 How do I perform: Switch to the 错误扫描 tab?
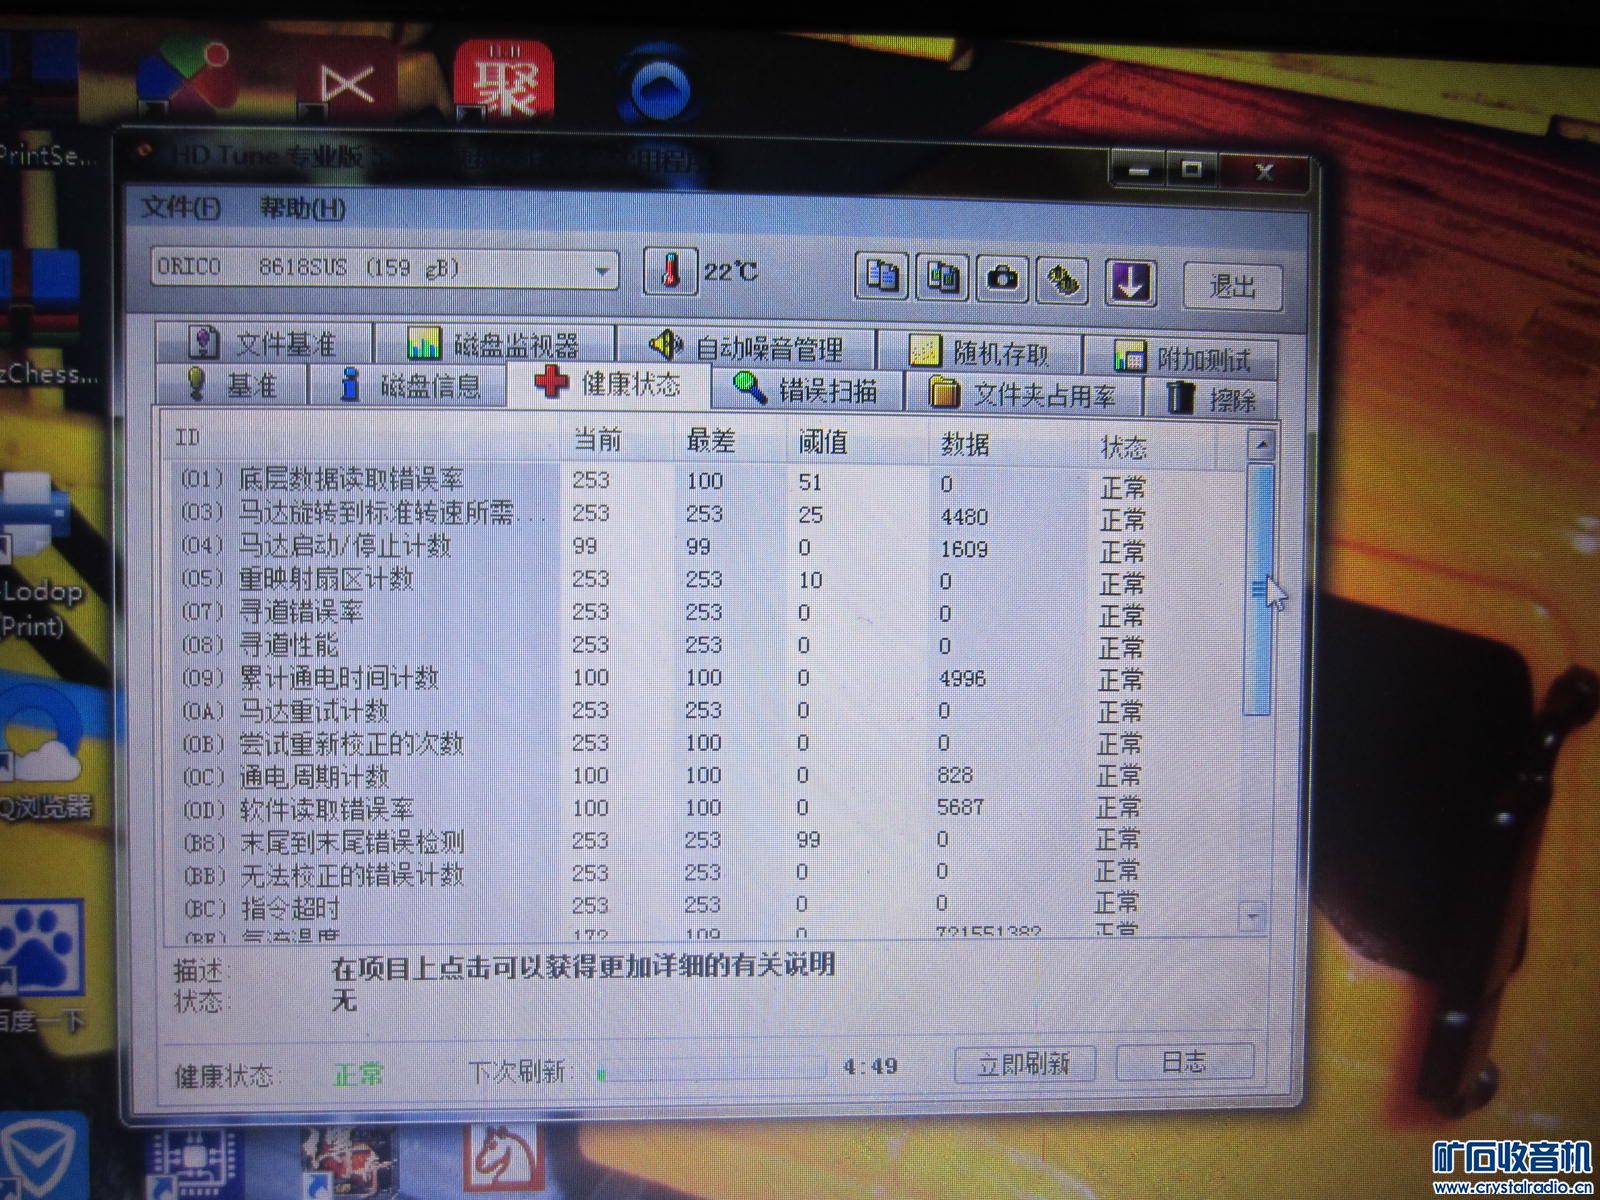coord(806,390)
